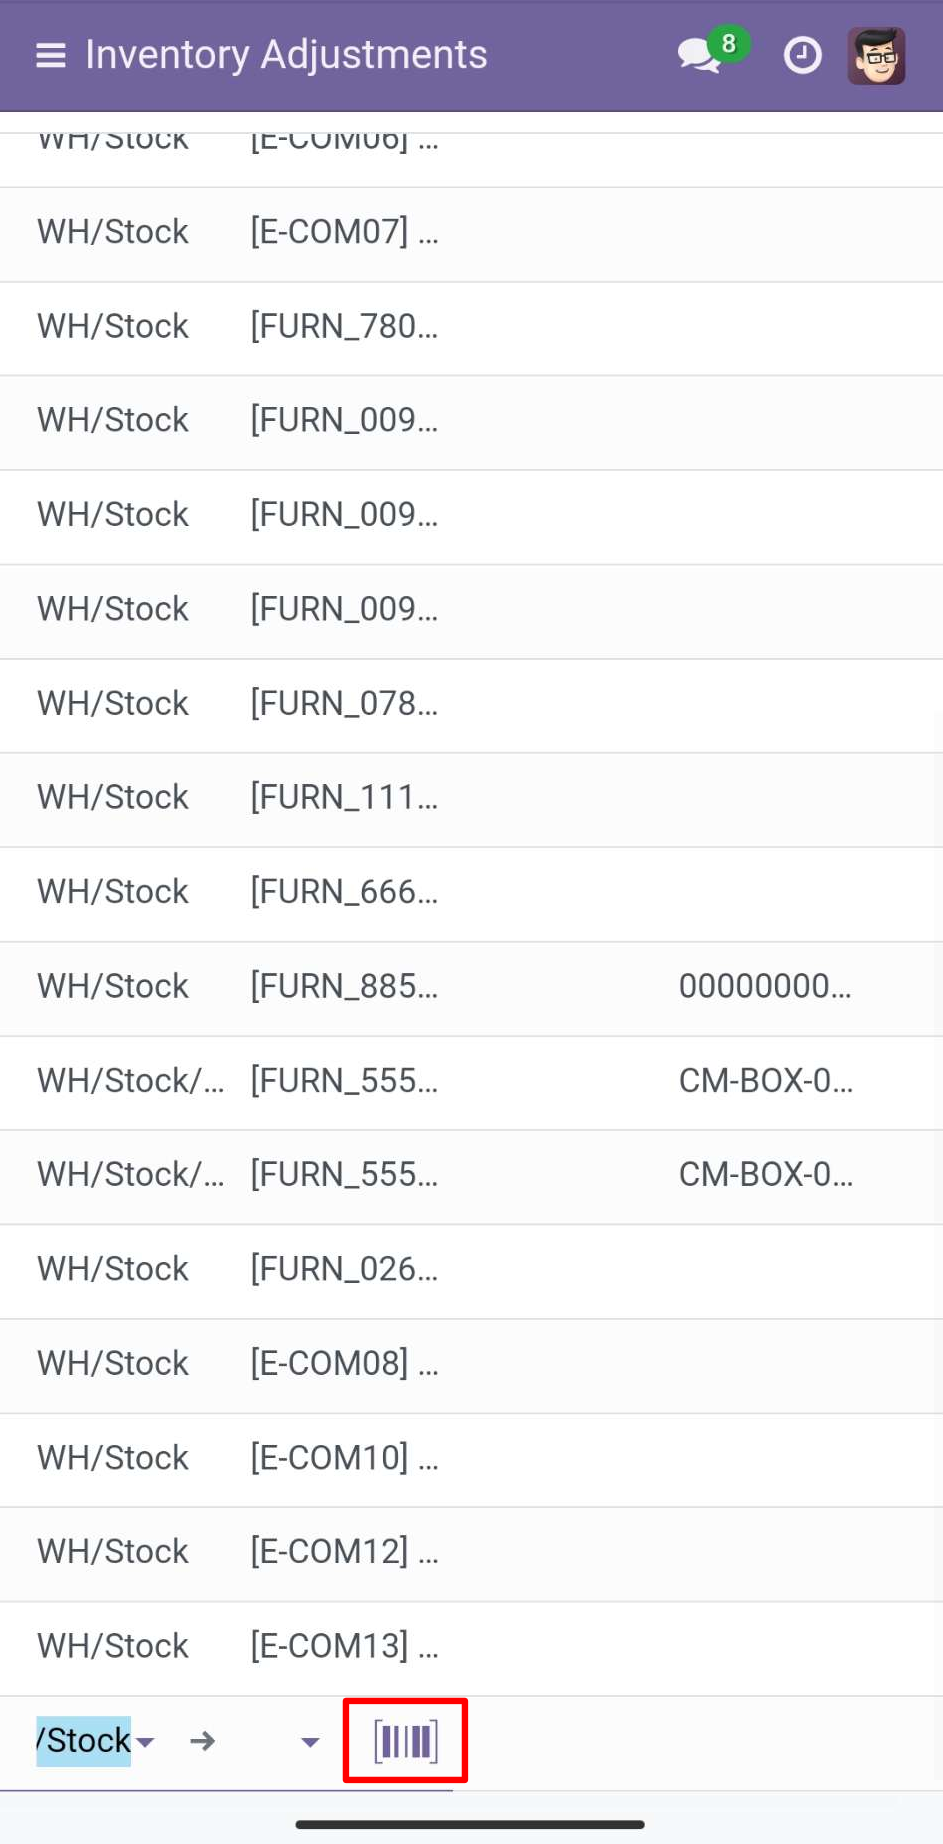The height and width of the screenshot is (1844, 943).
Task: Select the FURN_666 product entry
Action: (x=471, y=893)
